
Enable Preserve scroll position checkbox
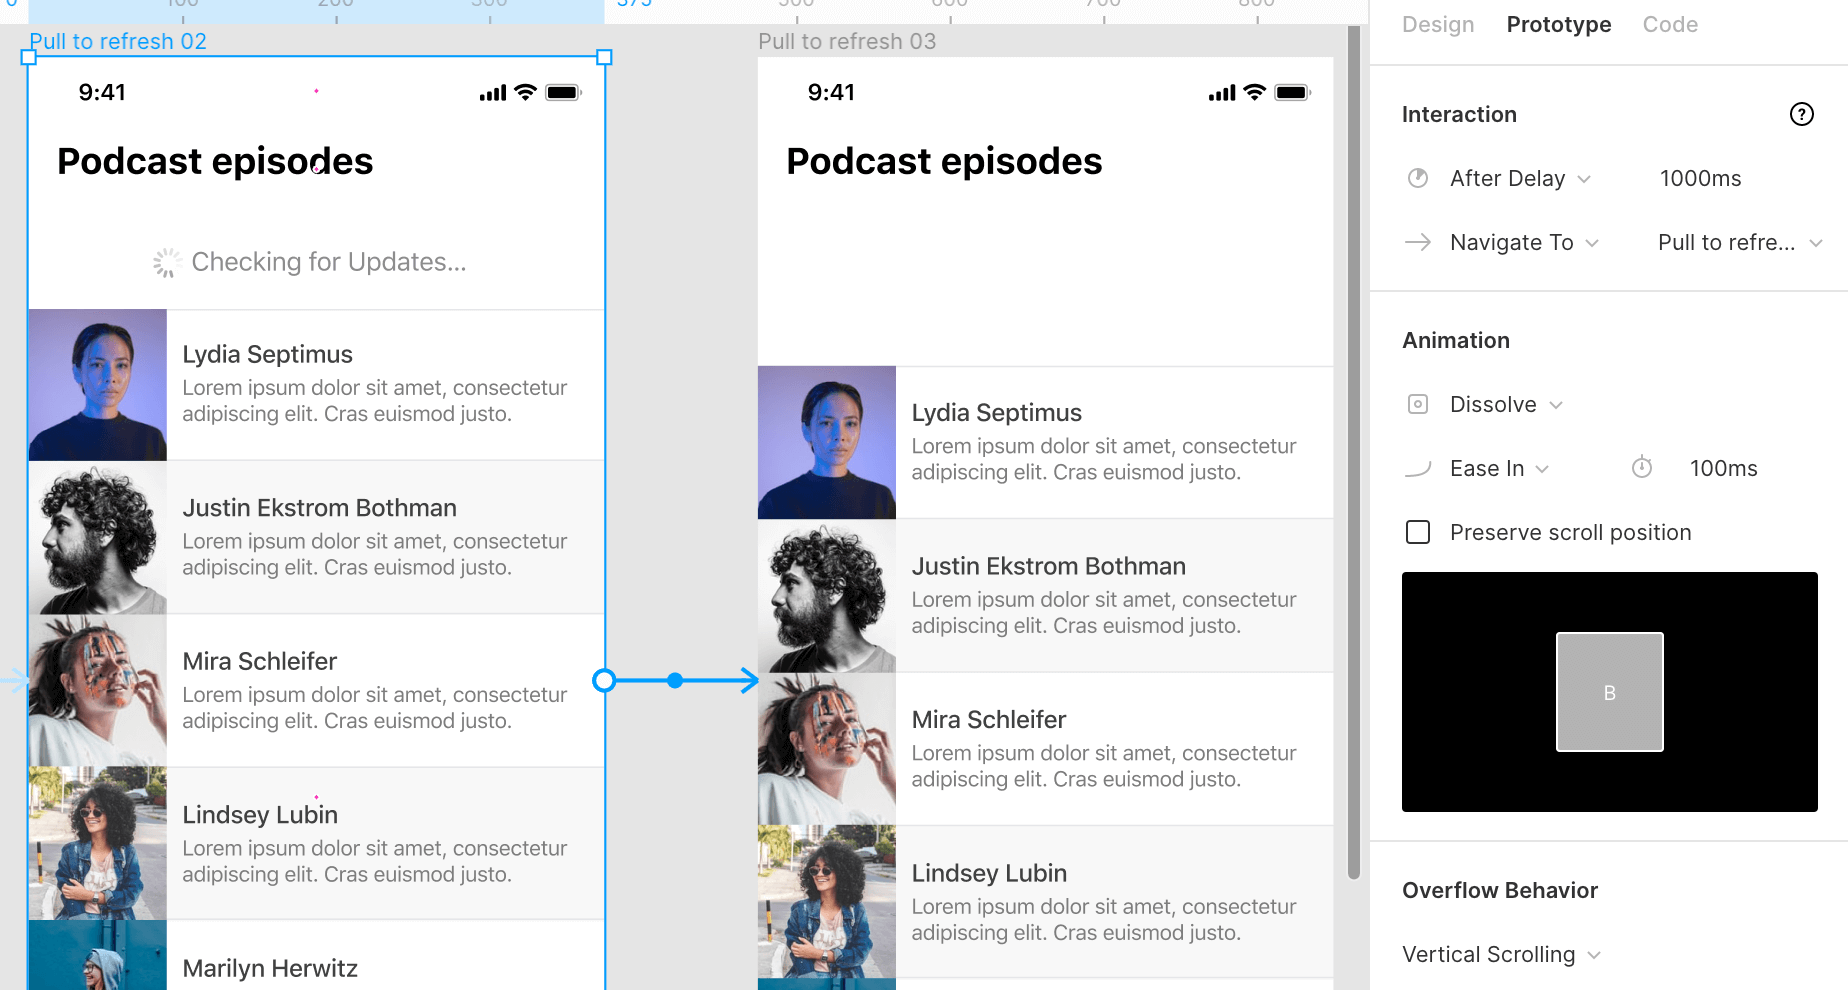click(1418, 532)
